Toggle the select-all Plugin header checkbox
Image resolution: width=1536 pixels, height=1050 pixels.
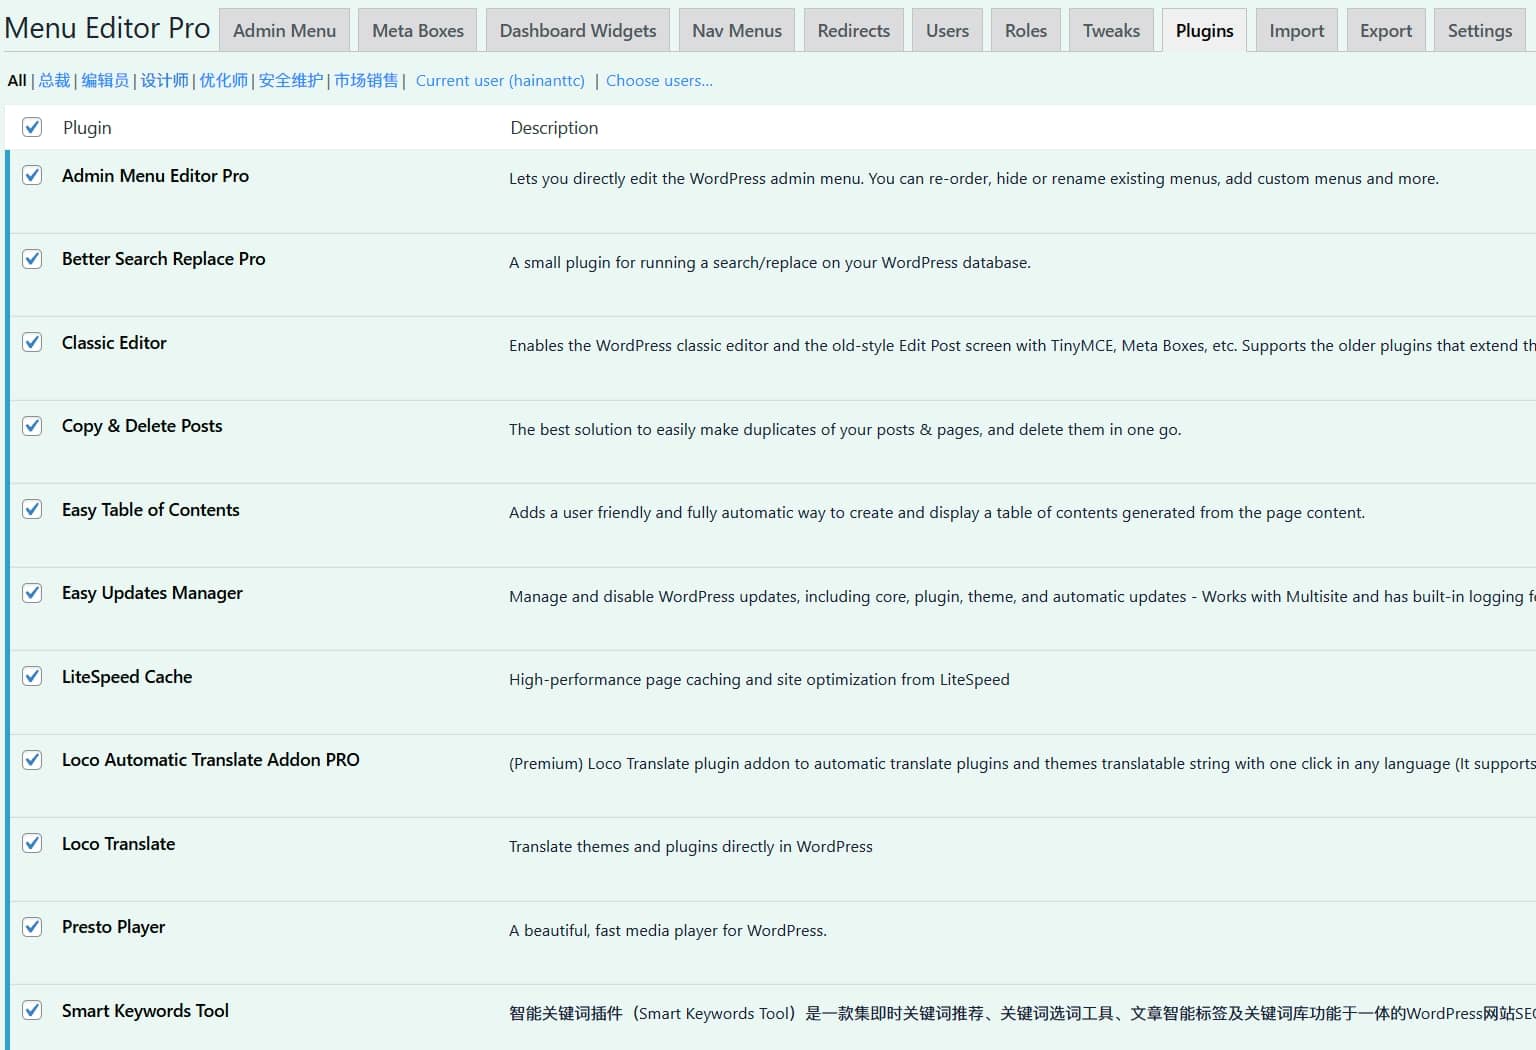pyautogui.click(x=32, y=127)
